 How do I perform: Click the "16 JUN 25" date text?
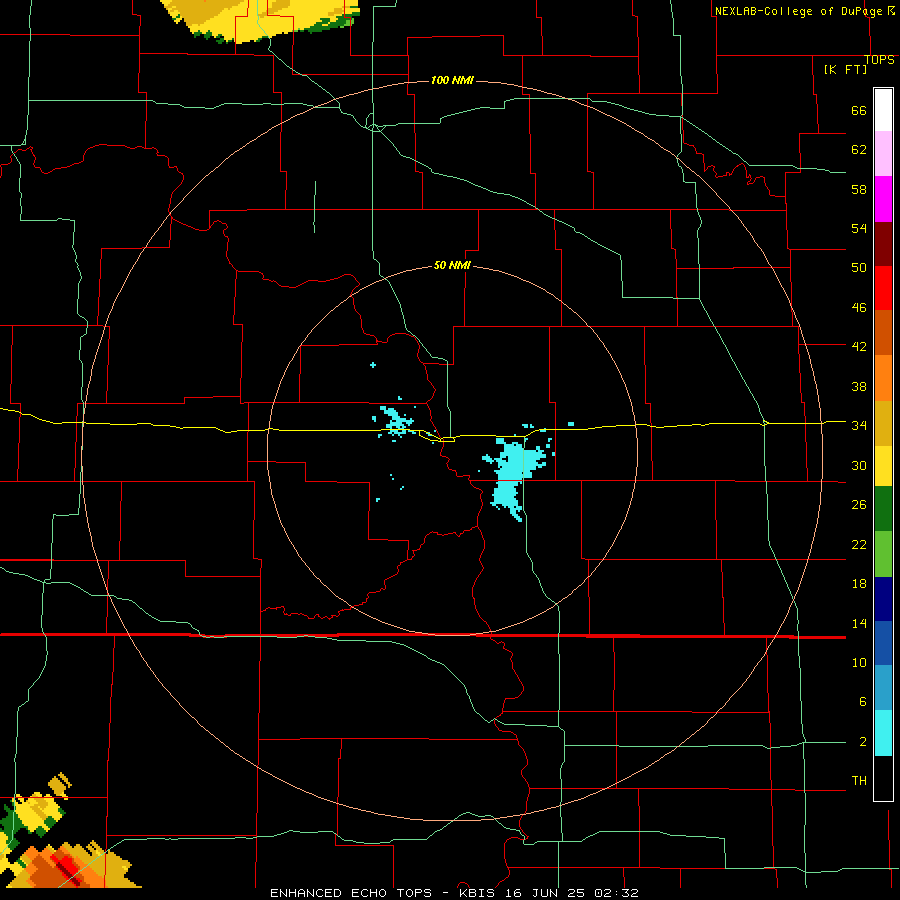coord(544,893)
